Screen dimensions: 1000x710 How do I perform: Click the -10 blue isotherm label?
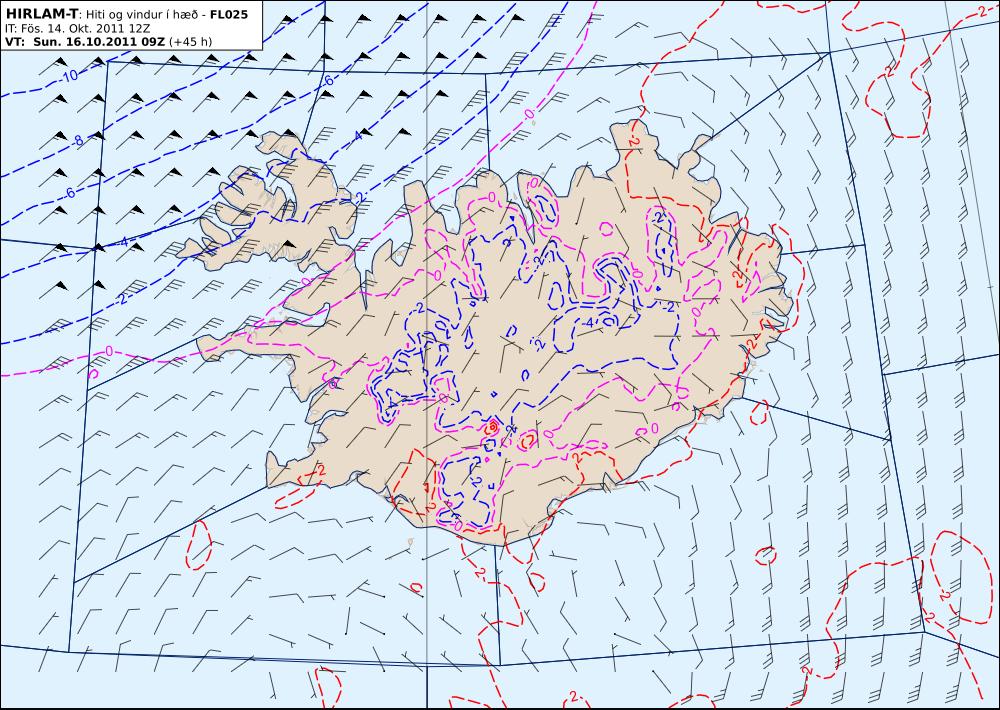click(x=70, y=75)
